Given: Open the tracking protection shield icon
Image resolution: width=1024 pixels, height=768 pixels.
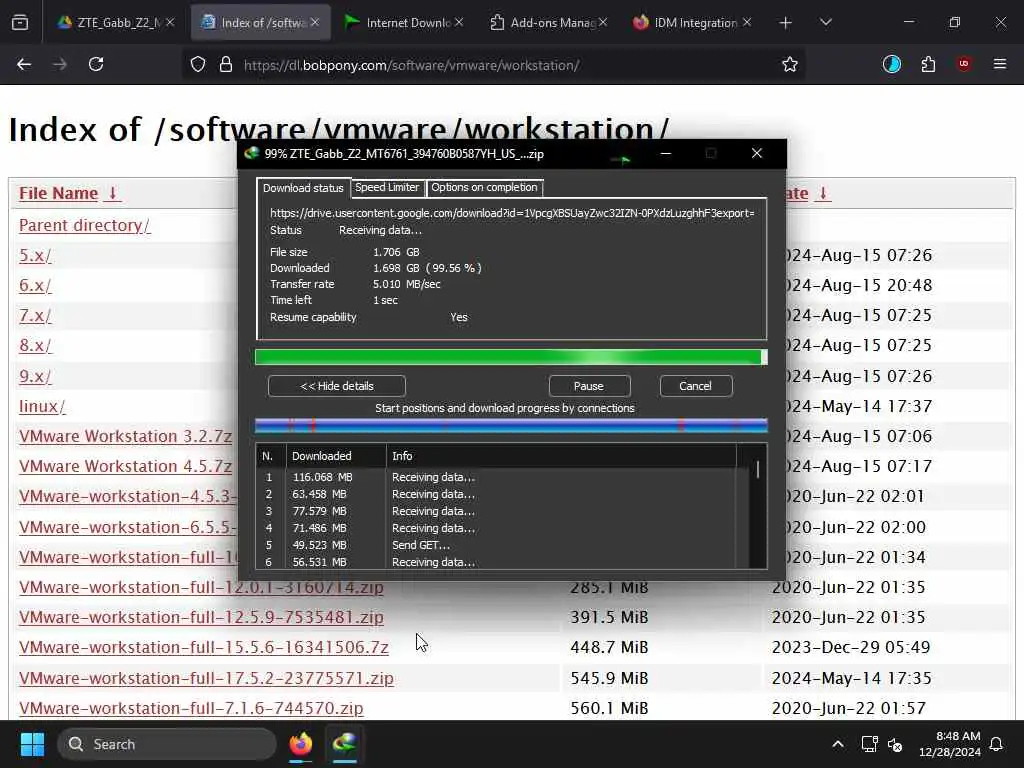Looking at the screenshot, I should tap(198, 64).
